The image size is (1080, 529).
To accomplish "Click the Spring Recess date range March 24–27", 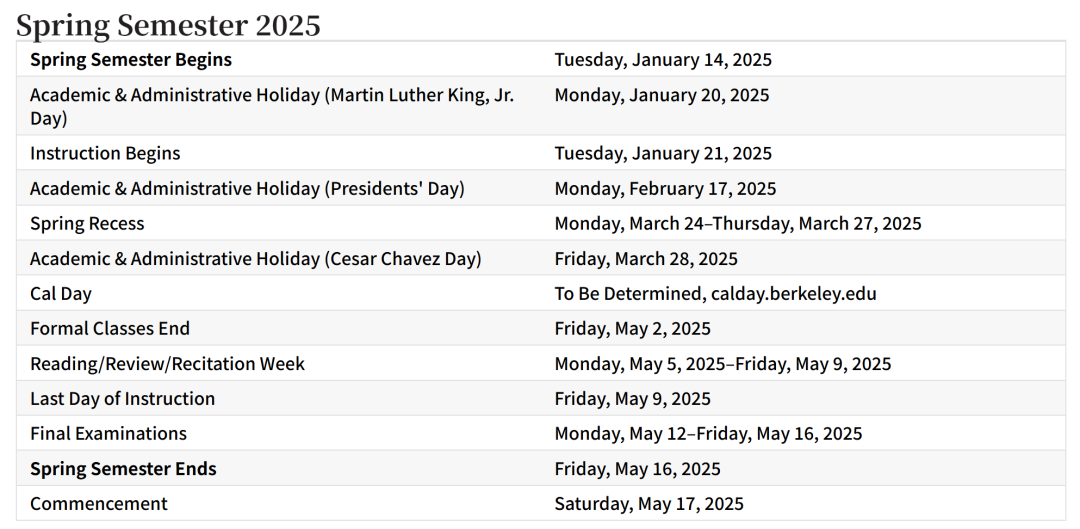I will tap(738, 224).
